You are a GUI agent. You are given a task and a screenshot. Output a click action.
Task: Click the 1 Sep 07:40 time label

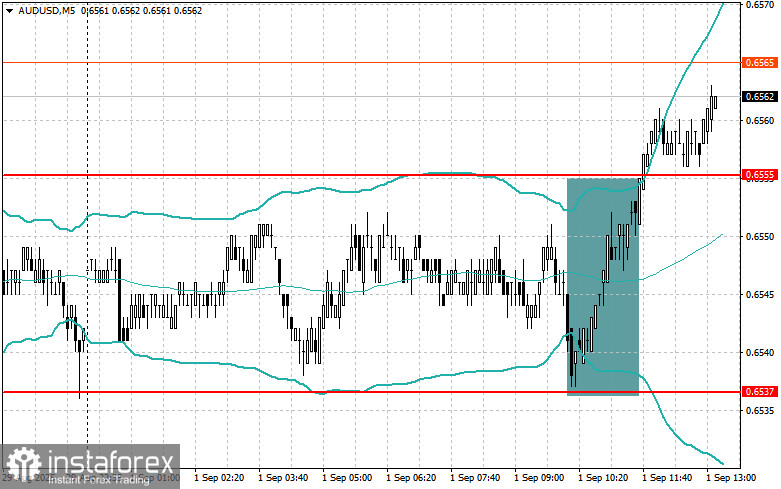point(475,478)
